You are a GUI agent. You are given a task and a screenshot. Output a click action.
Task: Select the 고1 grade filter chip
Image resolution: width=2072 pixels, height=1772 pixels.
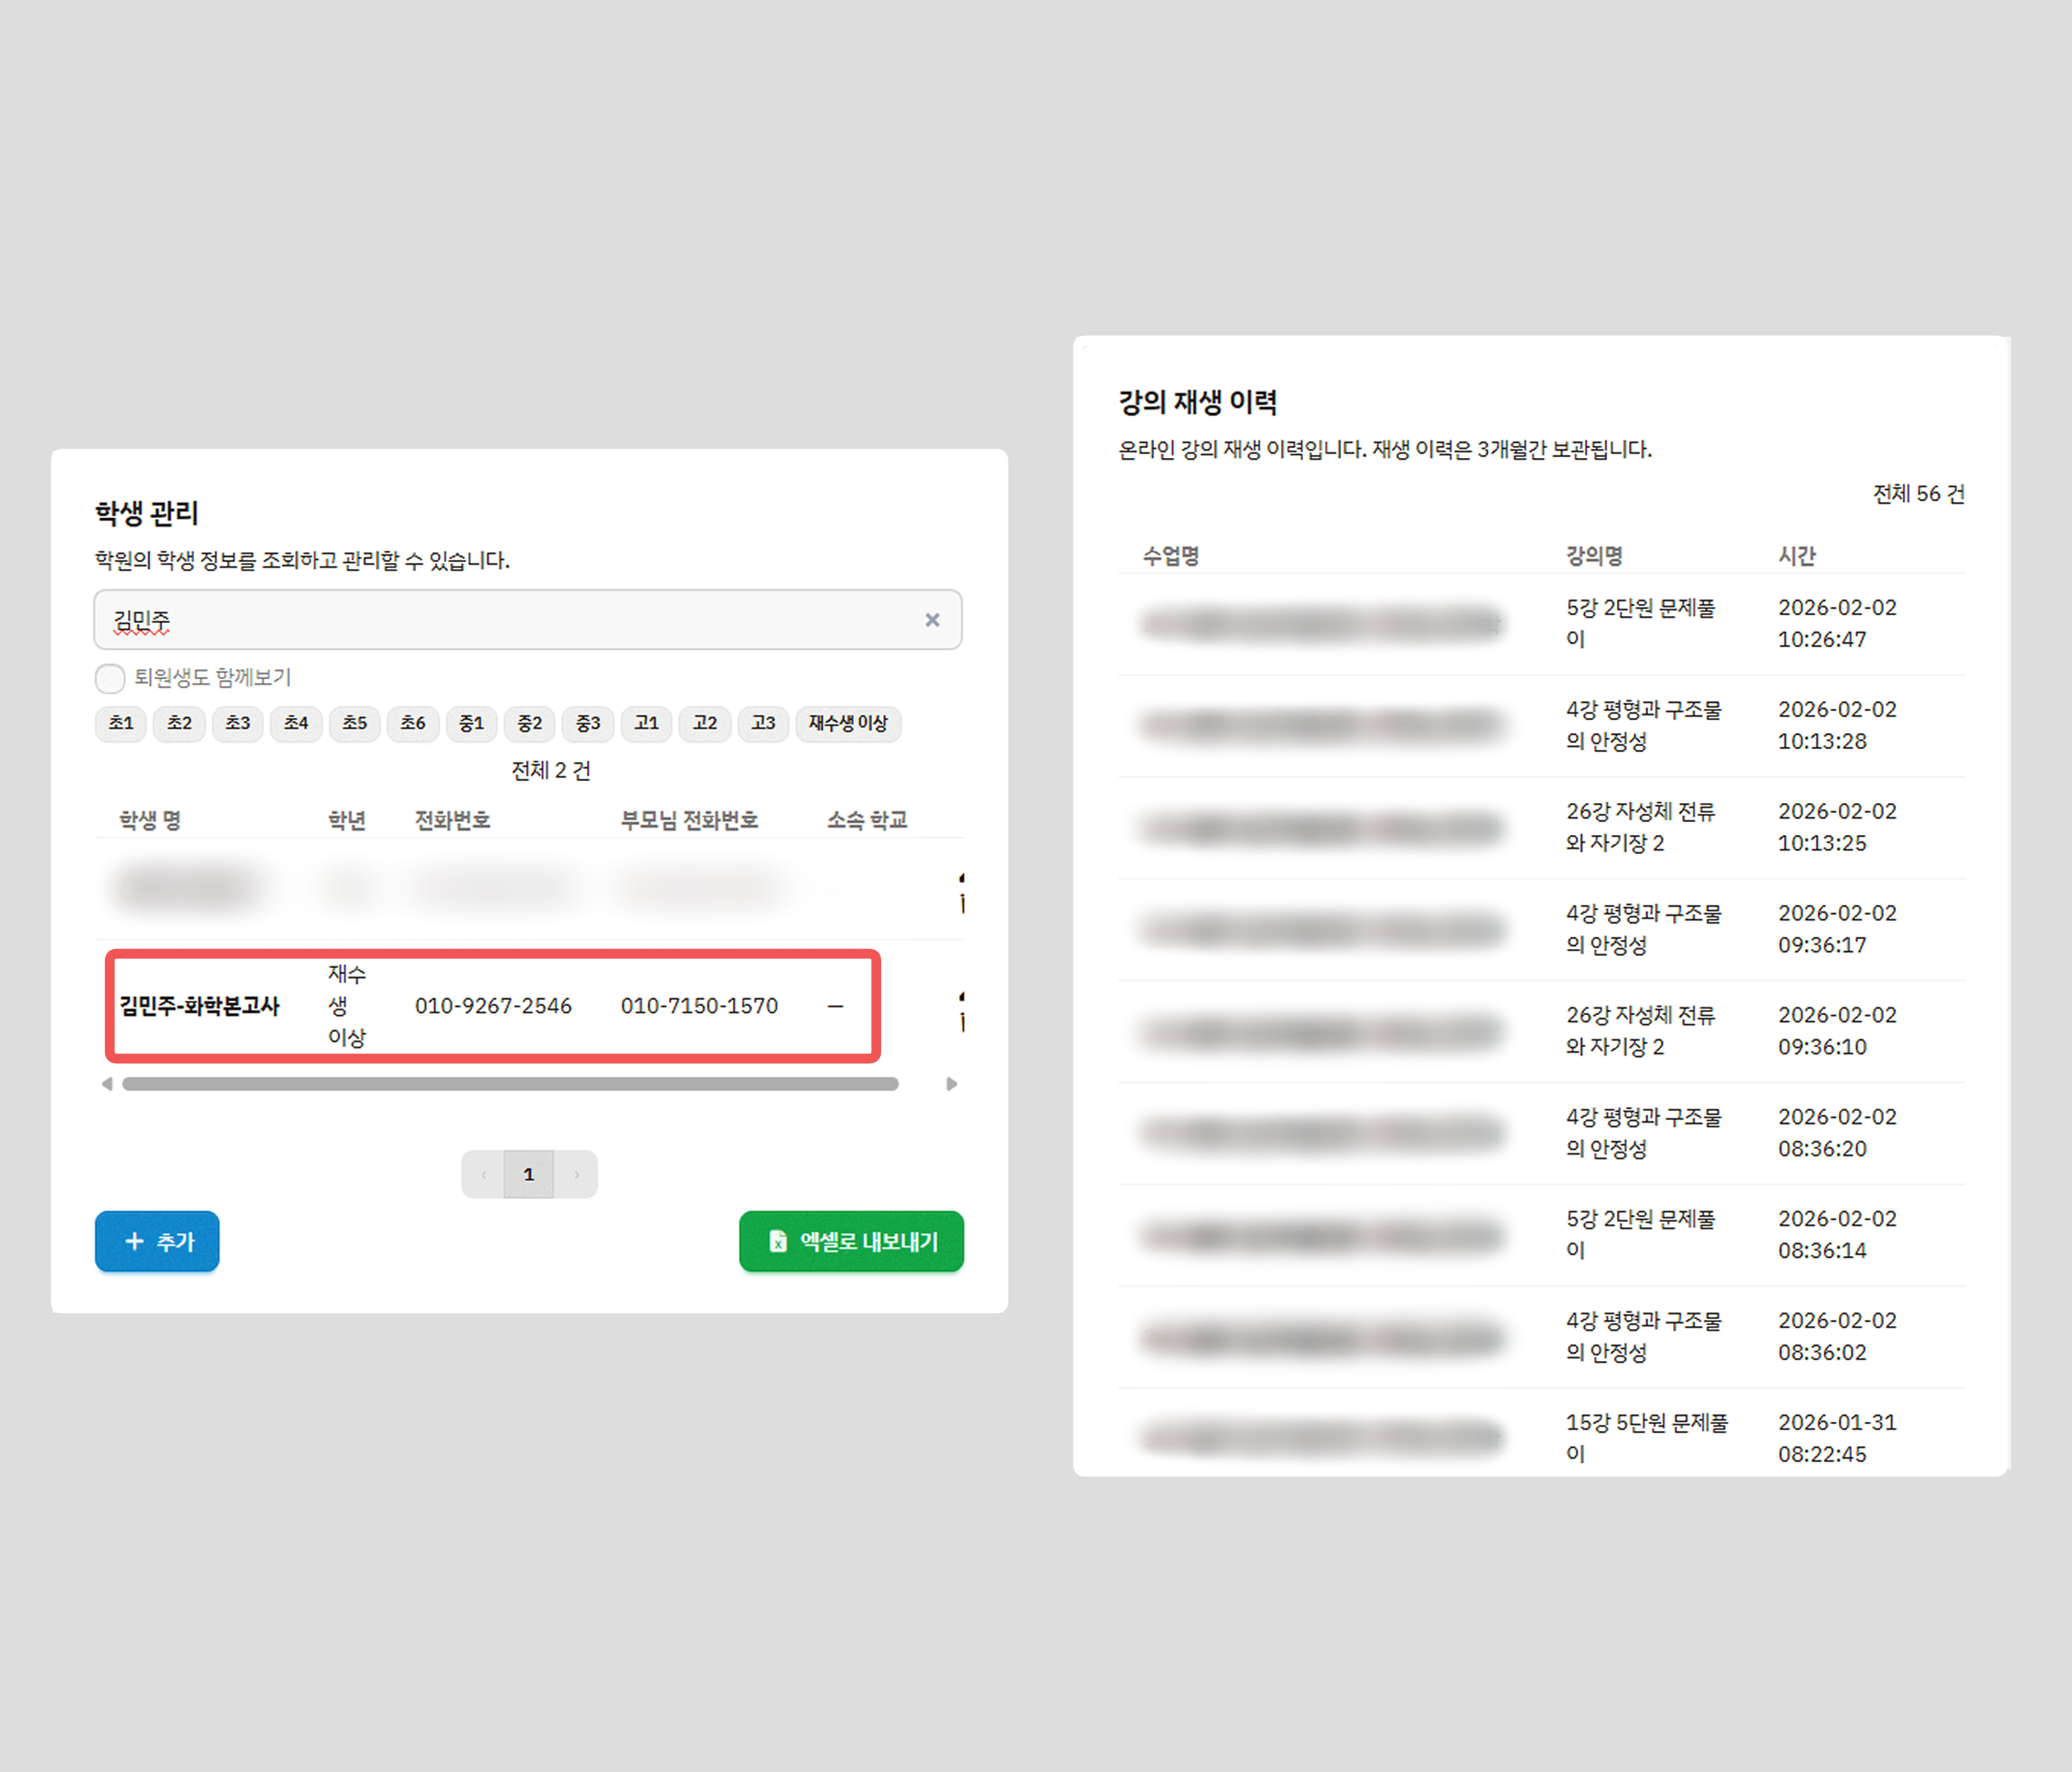(x=646, y=723)
